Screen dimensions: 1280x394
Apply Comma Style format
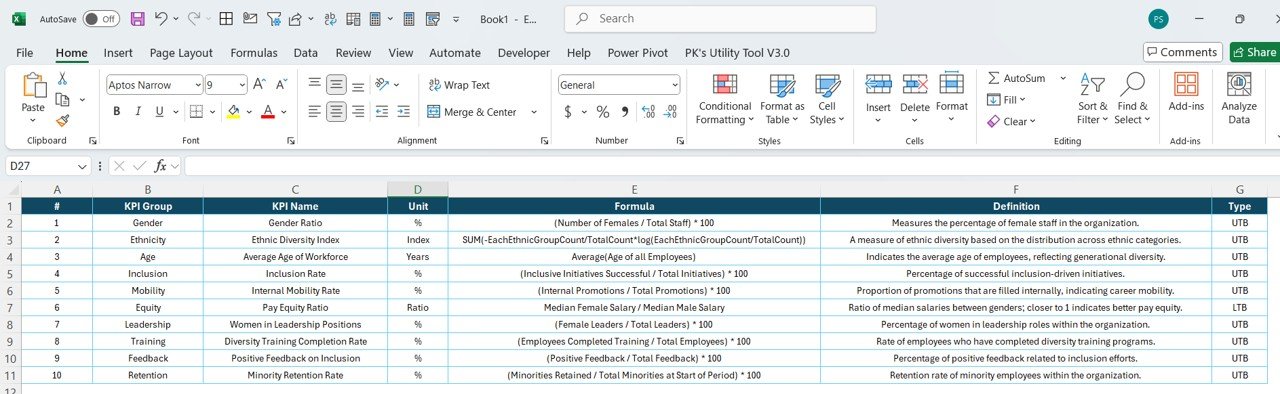[x=625, y=112]
